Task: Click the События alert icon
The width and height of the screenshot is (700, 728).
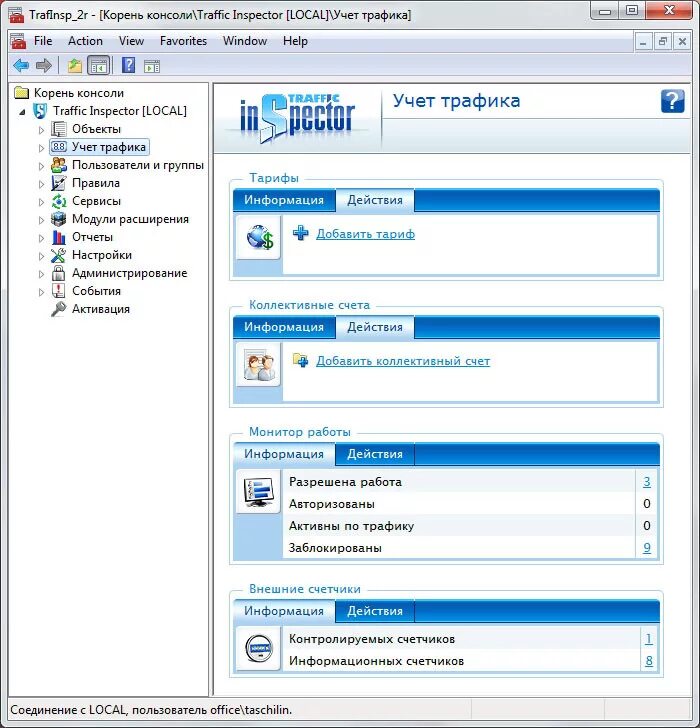Action: click(x=58, y=291)
